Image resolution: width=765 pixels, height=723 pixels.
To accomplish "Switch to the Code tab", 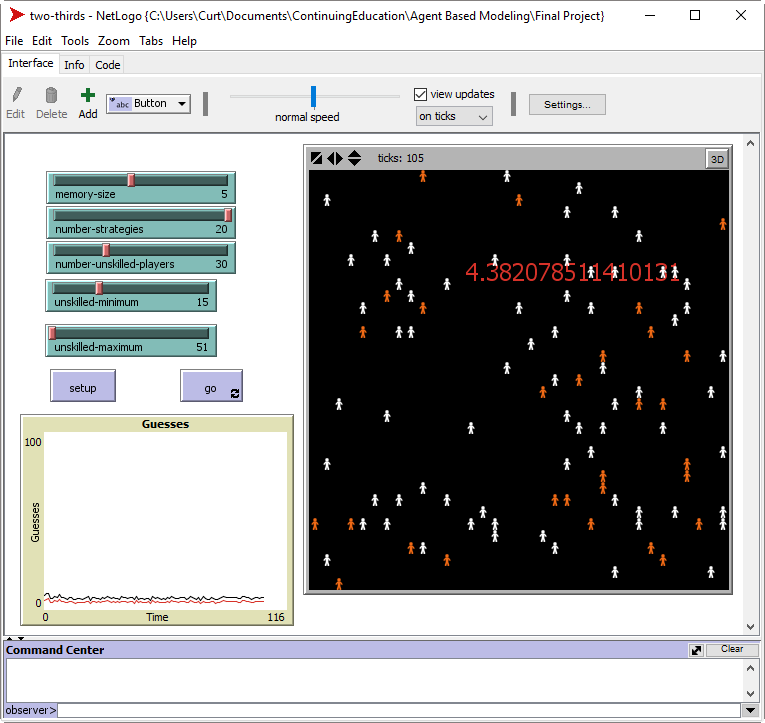I will tap(107, 65).
